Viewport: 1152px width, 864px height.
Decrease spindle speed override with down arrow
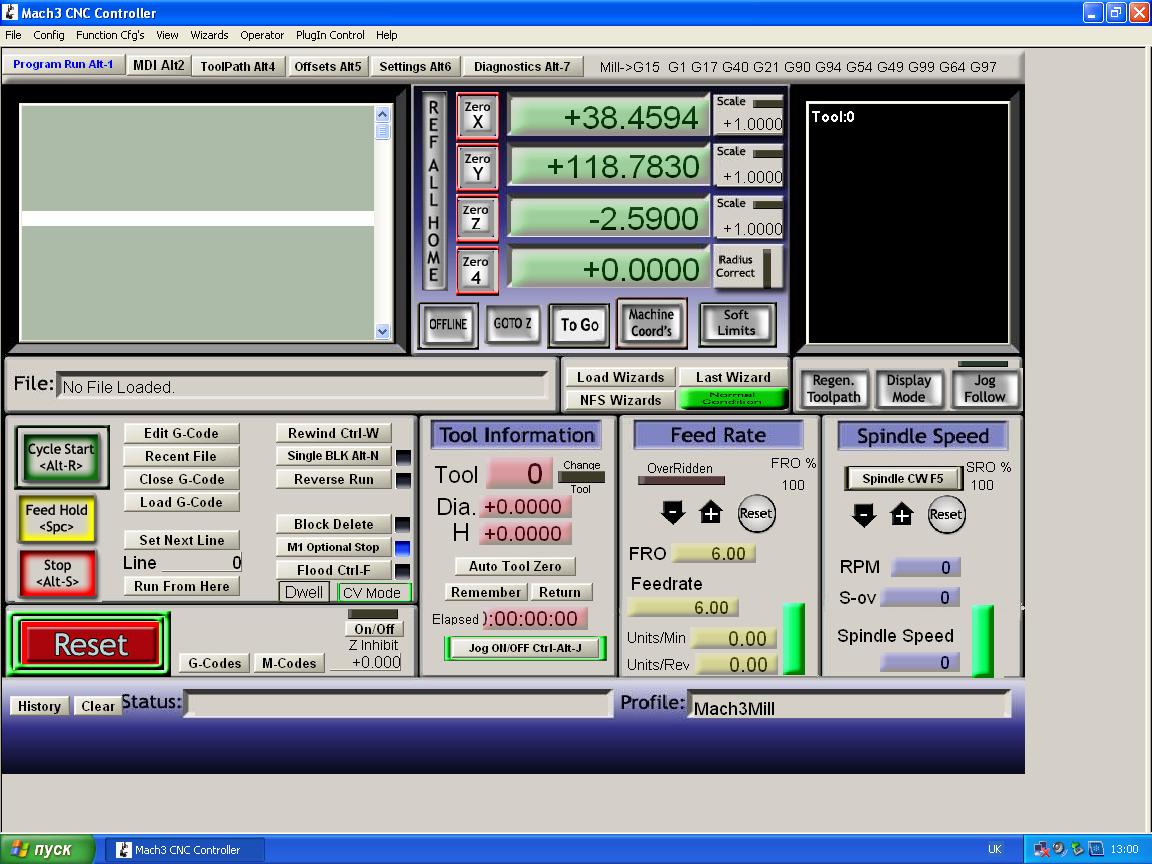[864, 514]
